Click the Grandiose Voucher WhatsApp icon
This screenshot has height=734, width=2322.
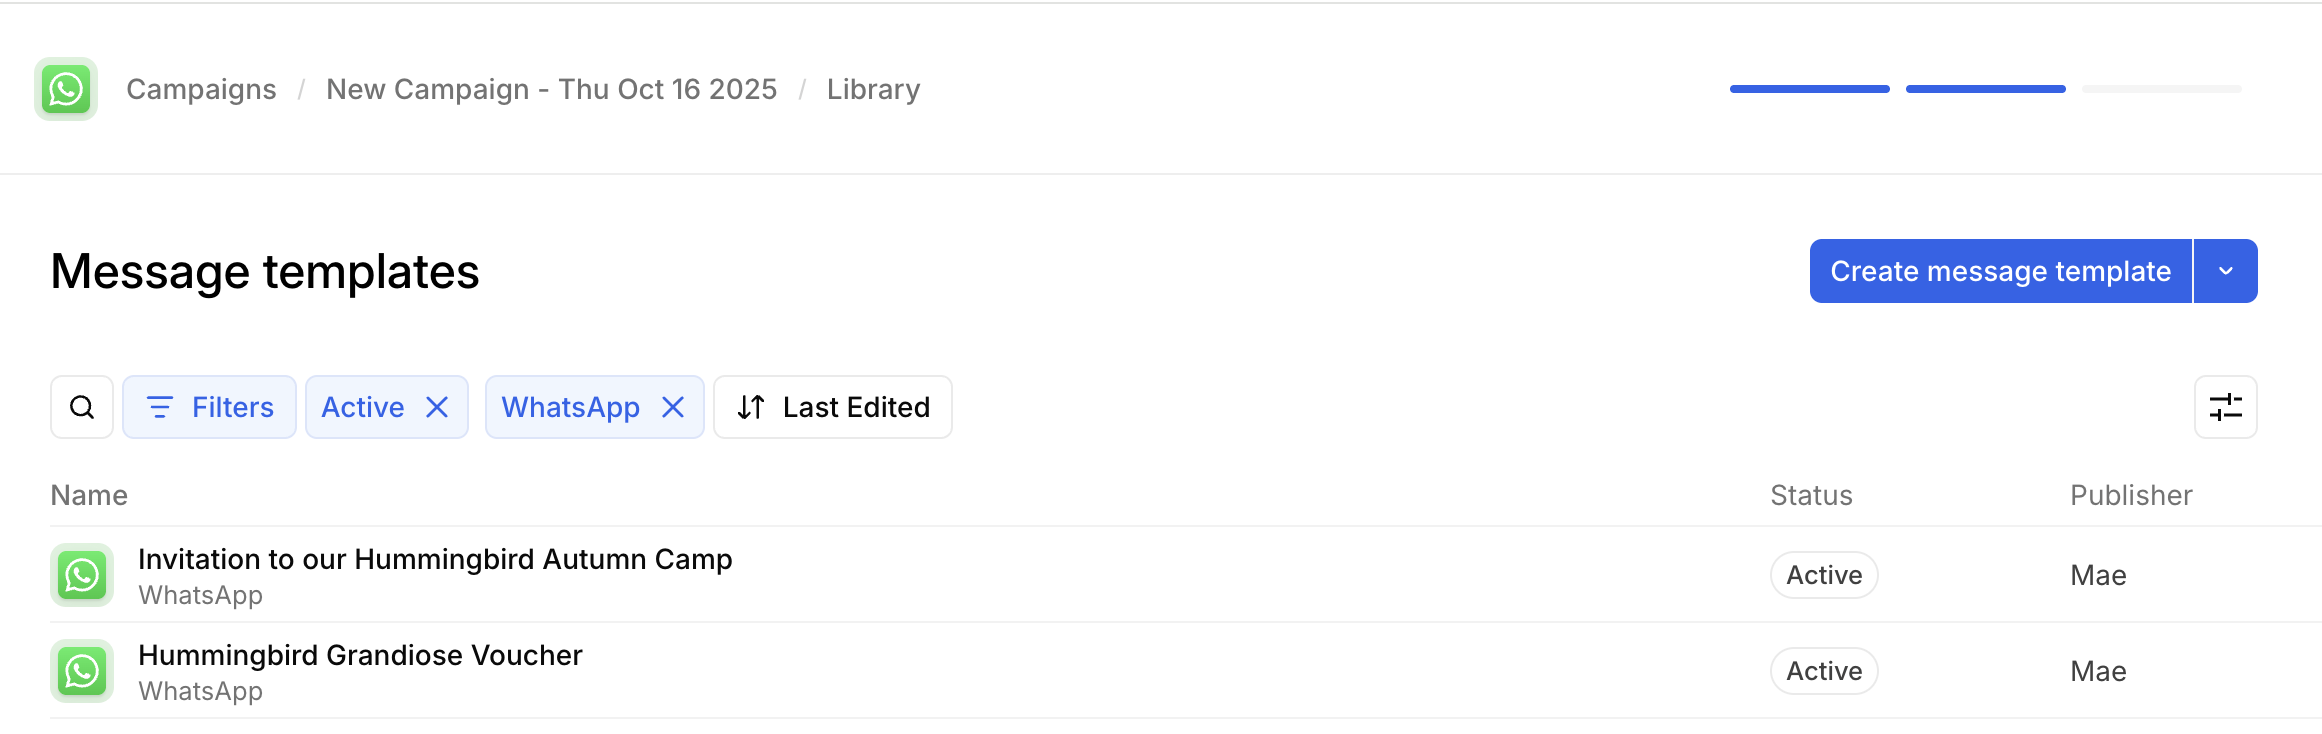coord(82,671)
